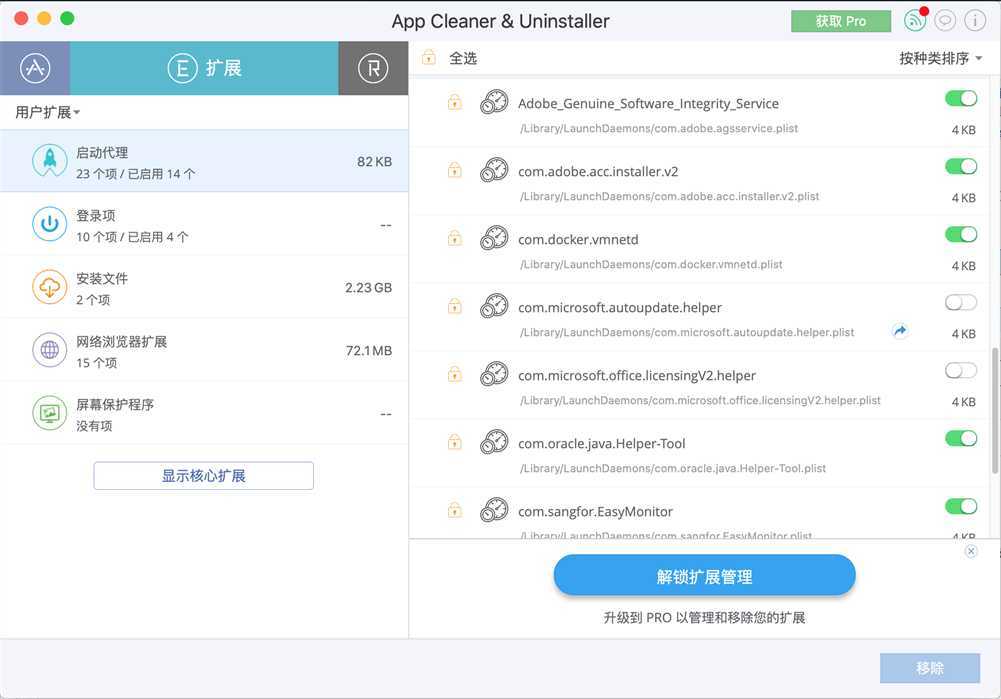The height and width of the screenshot is (699, 1001).
Task: Click lock icon for com.adobe.acc.installer.v2
Action: (x=455, y=170)
